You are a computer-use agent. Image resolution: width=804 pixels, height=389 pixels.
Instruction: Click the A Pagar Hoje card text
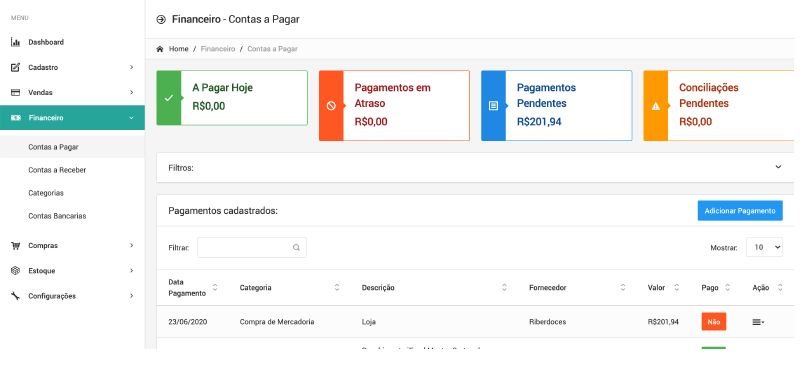click(x=223, y=88)
